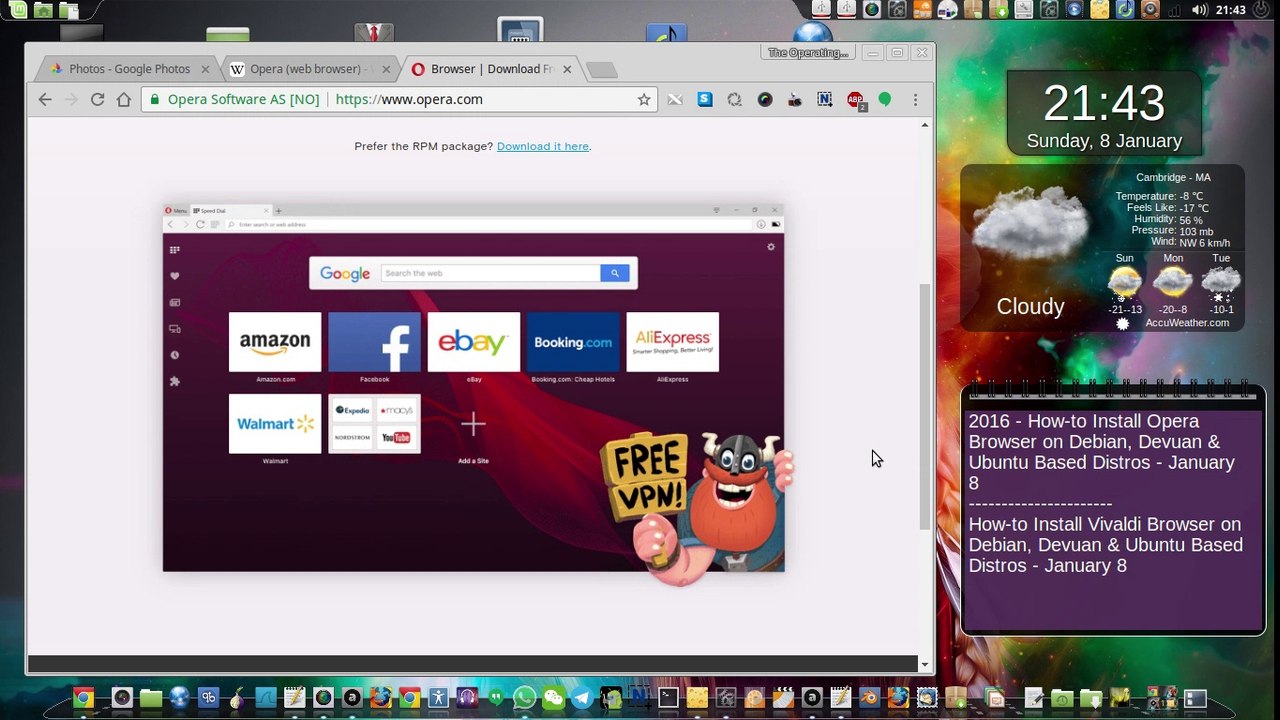The width and height of the screenshot is (1280, 720).
Task: Close the Browser | Download tab
Action: point(567,69)
